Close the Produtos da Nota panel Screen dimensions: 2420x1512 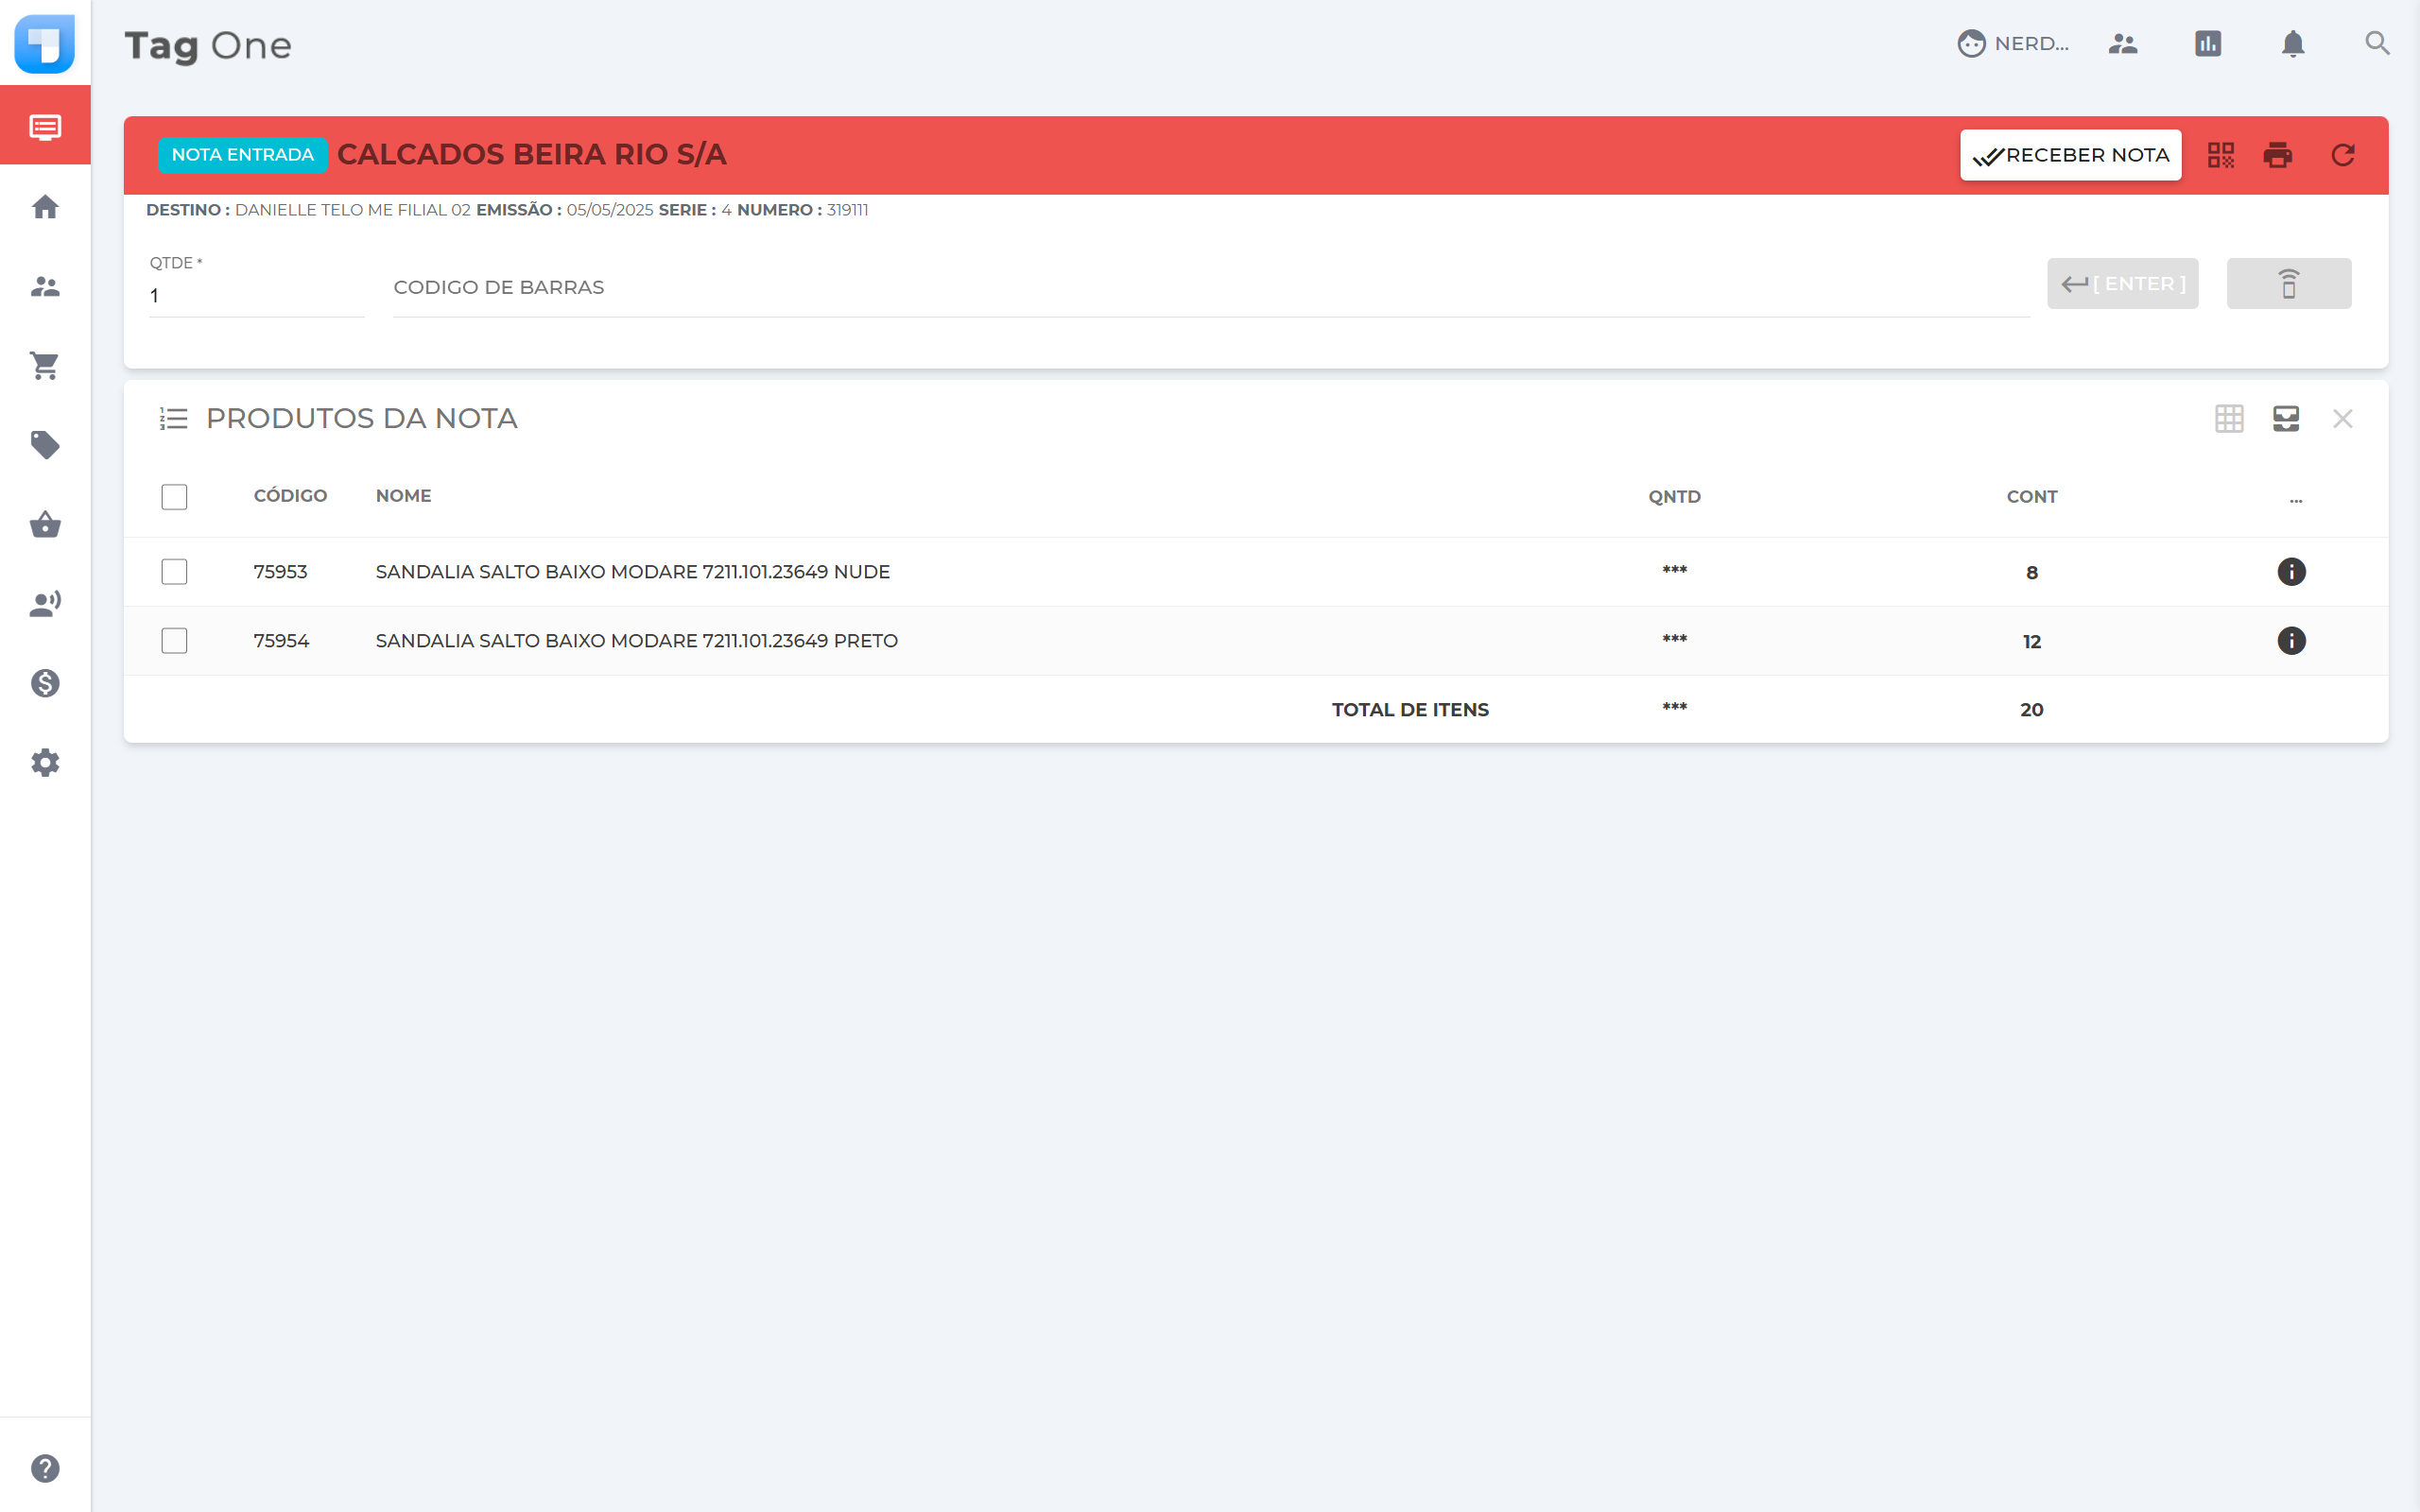2343,418
